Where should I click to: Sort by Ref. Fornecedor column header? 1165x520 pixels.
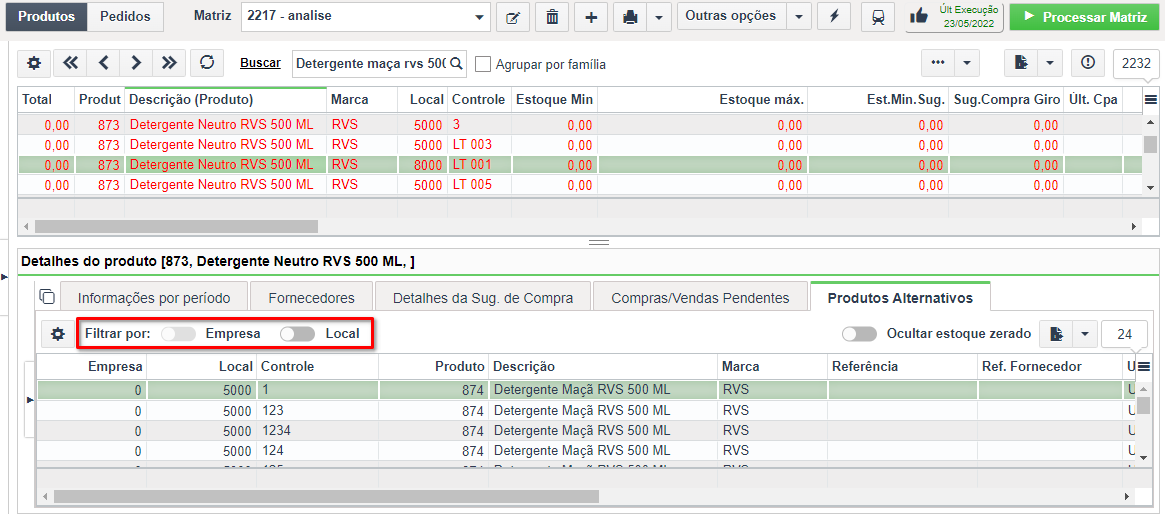(x=1051, y=366)
